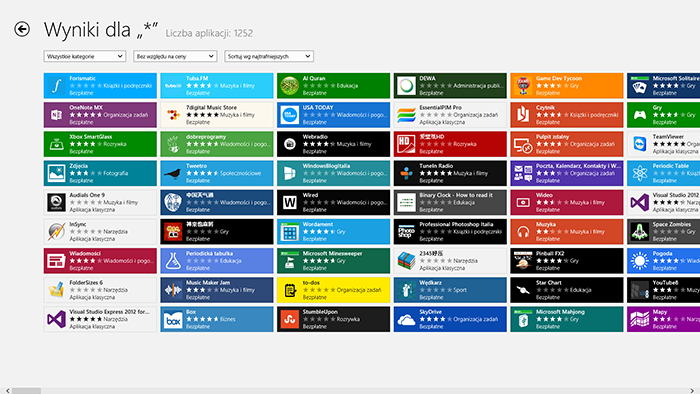This screenshot has height=394, width=700.
Task: Click the scrollbar left arrow
Action: coord(7,391)
